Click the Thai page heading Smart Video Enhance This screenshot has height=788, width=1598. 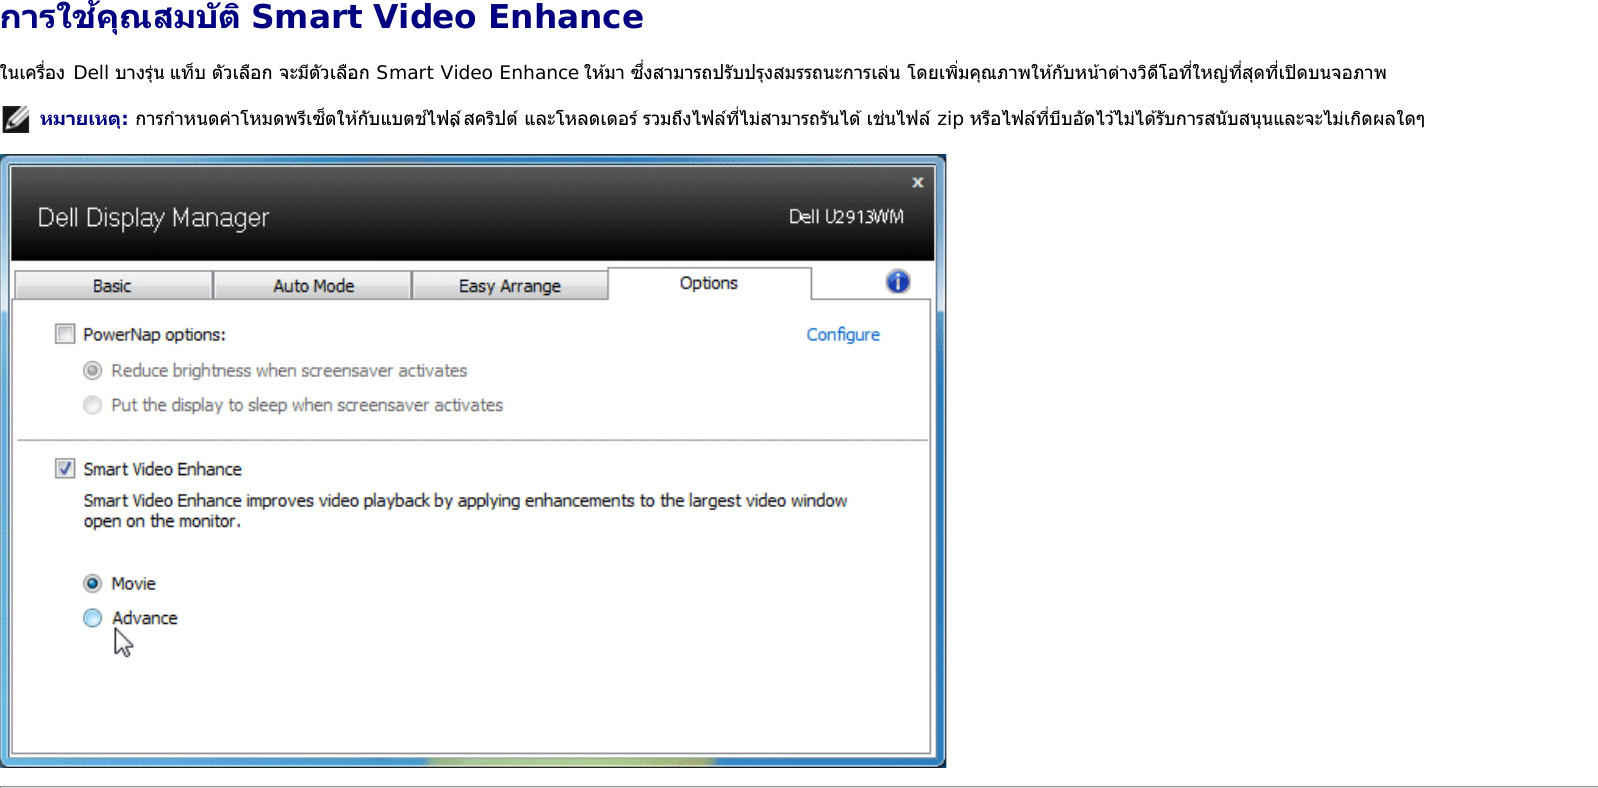(x=322, y=17)
